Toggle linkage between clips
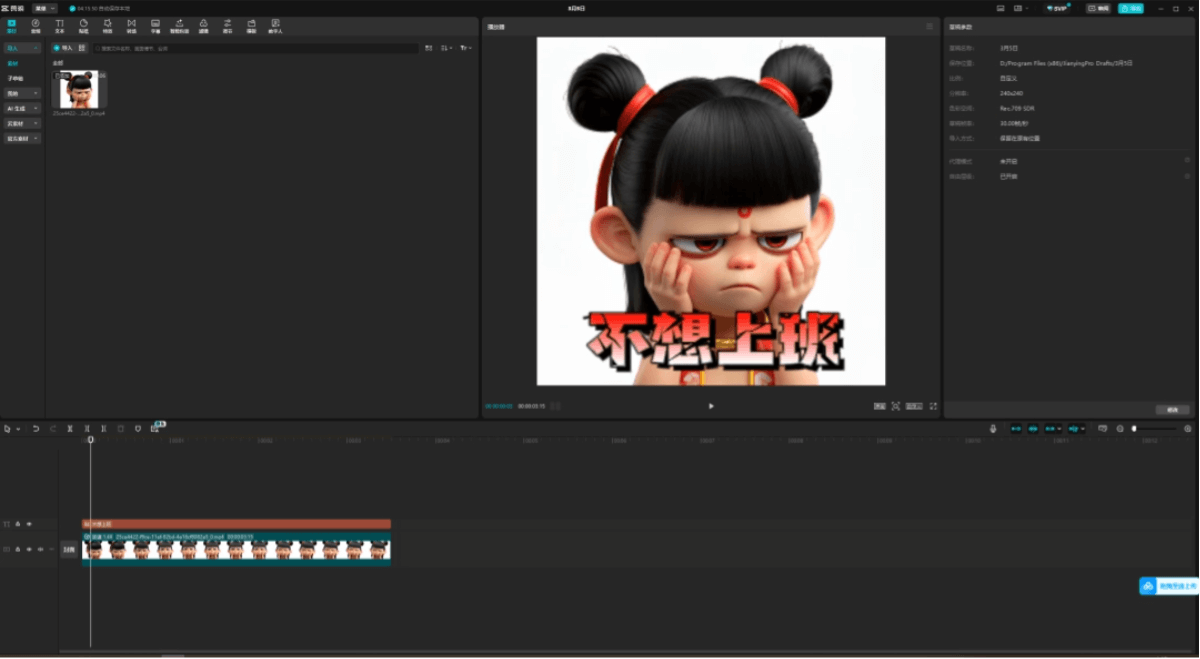The width and height of the screenshot is (1200, 659). [1052, 429]
